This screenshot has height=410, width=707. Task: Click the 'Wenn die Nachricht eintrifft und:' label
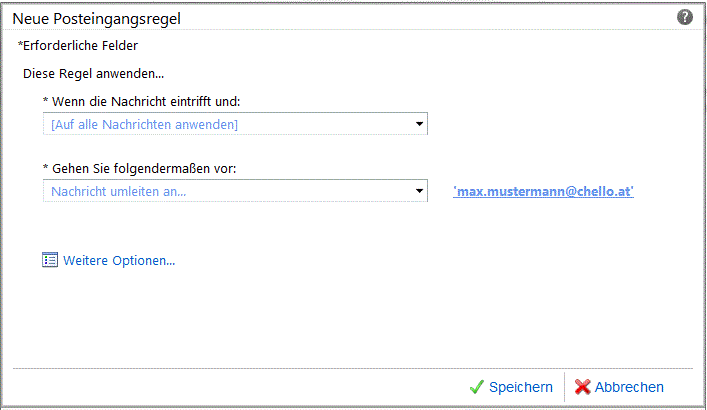click(x=144, y=102)
